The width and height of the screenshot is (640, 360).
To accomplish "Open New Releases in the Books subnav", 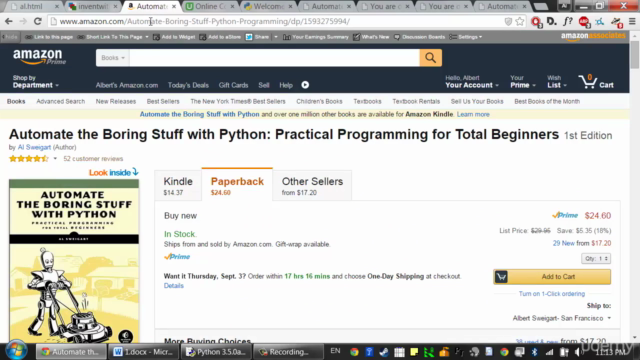I will click(116, 101).
